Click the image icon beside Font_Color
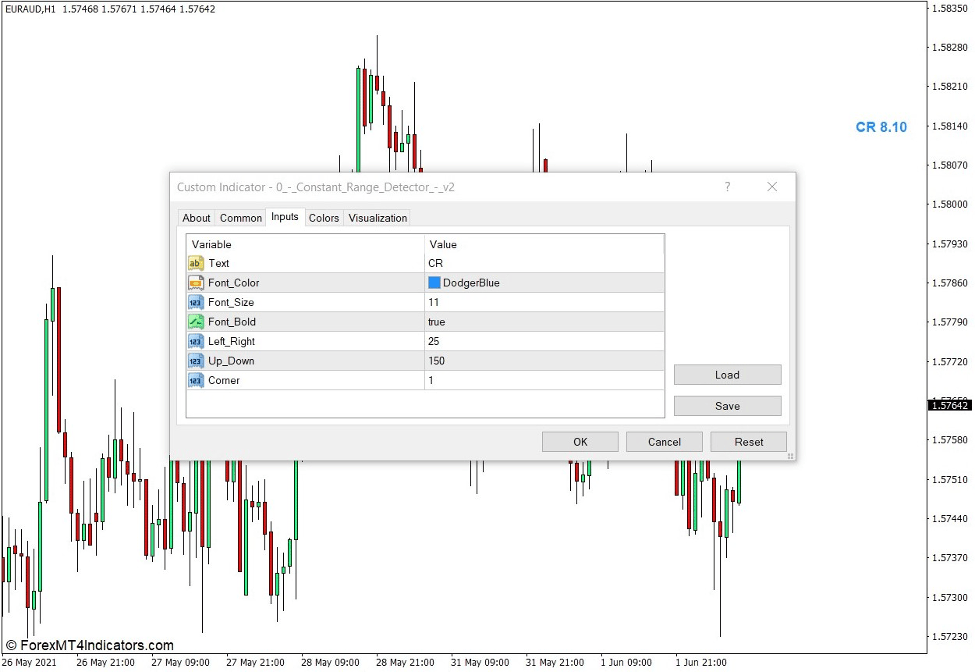Image resolution: width=977 pixels, height=672 pixels. click(197, 283)
